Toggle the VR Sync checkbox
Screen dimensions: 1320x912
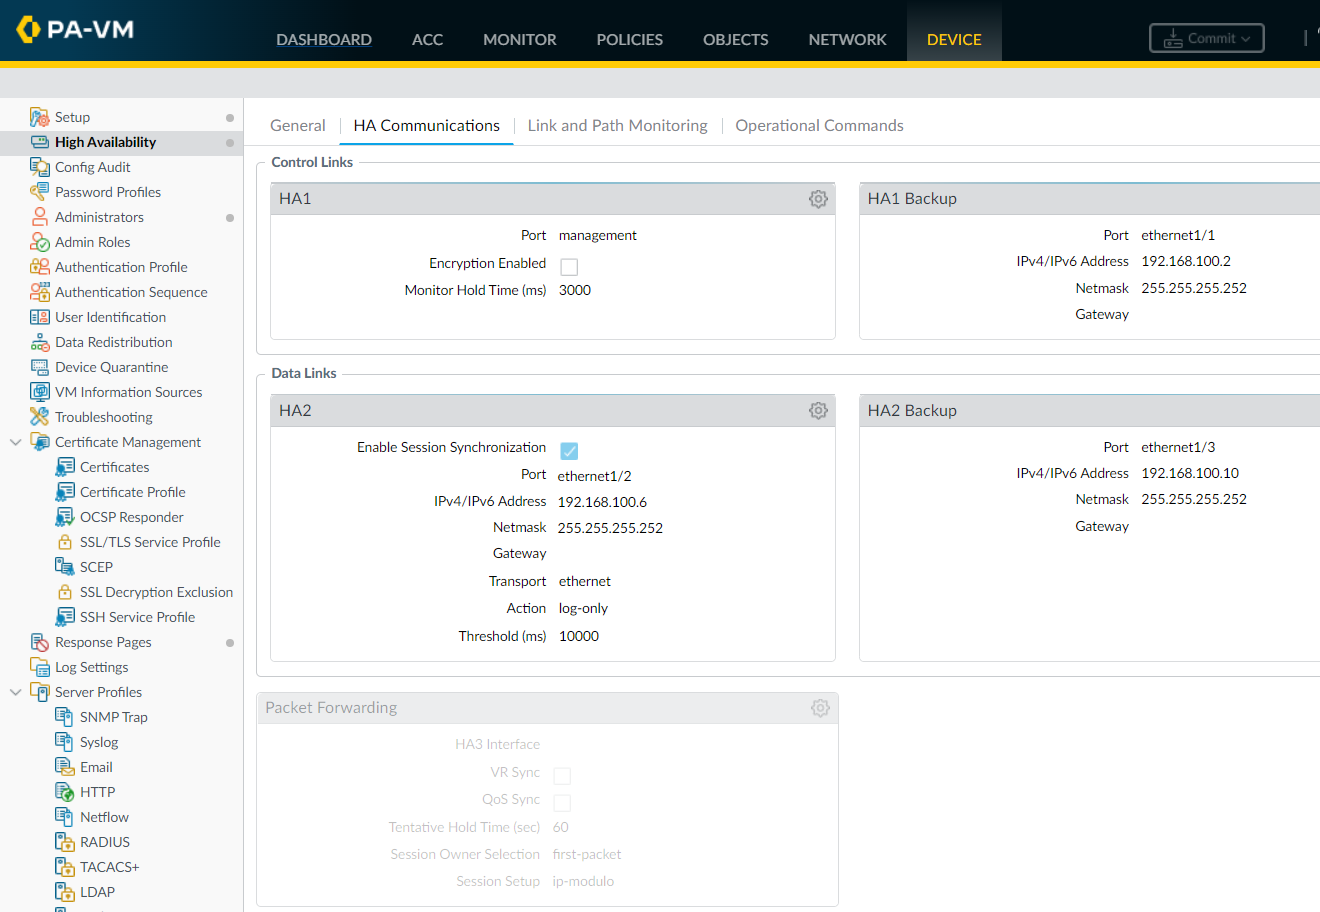pyautogui.click(x=561, y=775)
